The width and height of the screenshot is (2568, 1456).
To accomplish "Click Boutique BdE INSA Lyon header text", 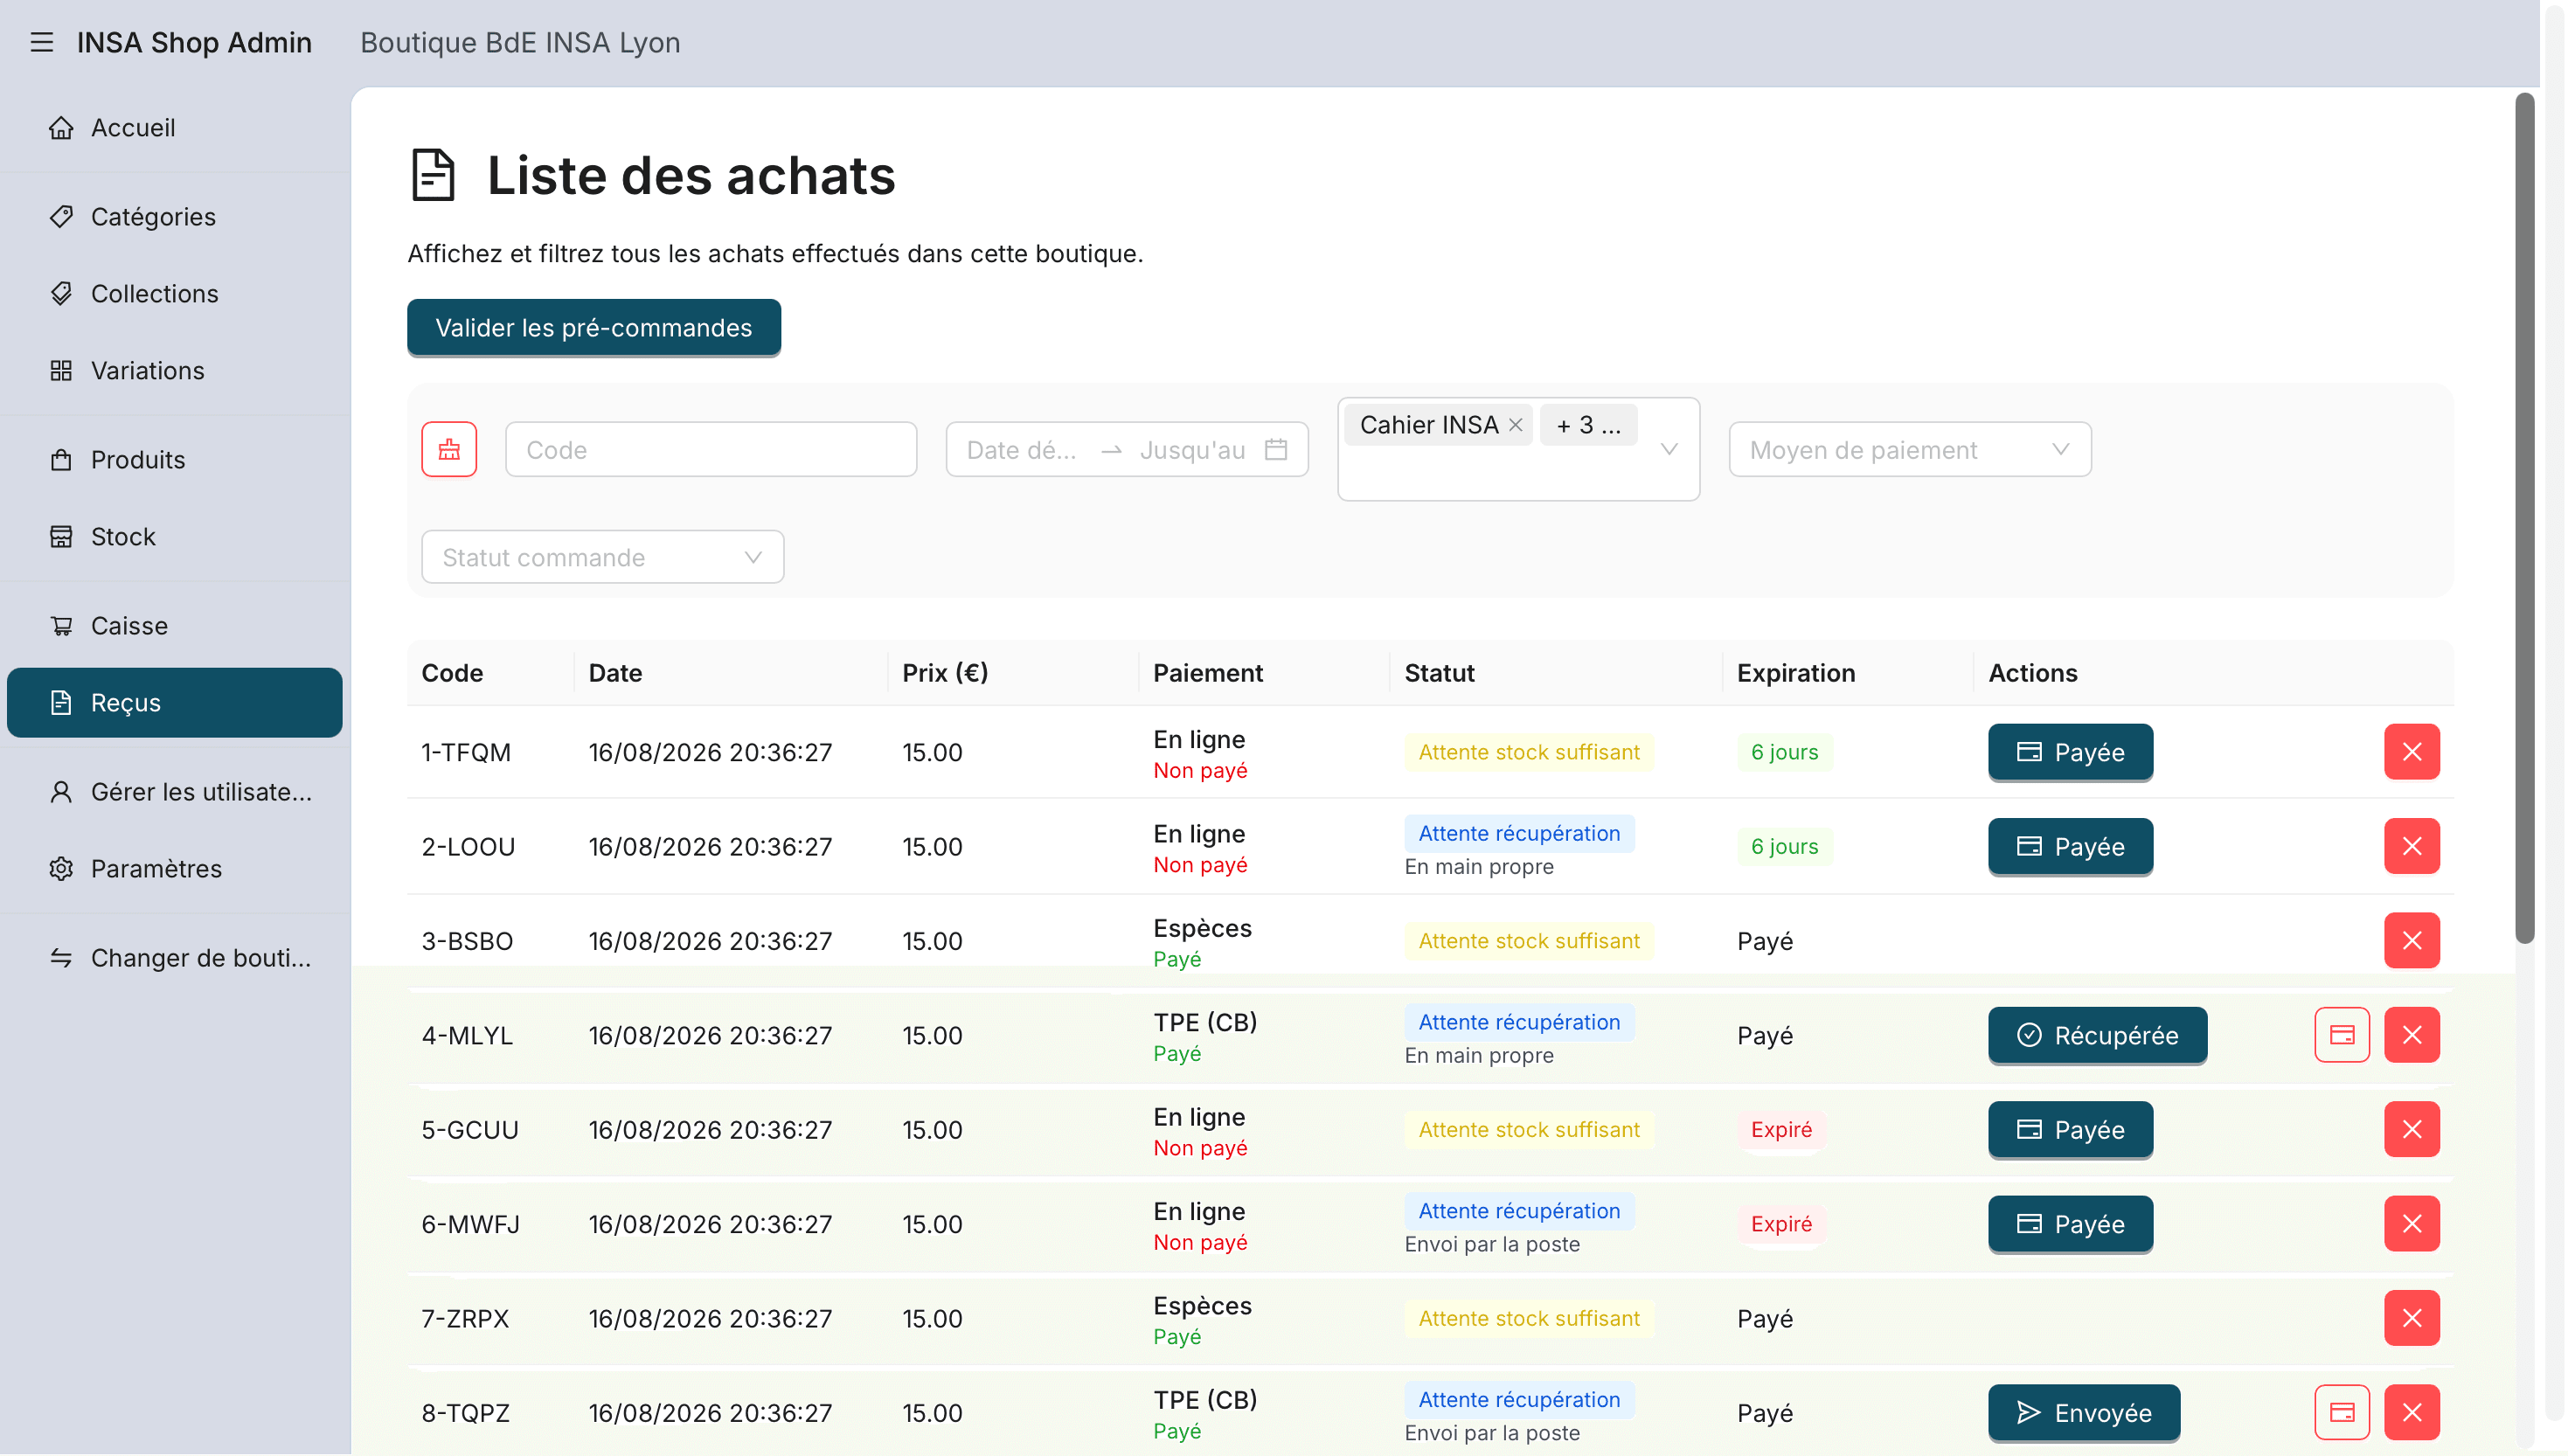I will point(520,43).
